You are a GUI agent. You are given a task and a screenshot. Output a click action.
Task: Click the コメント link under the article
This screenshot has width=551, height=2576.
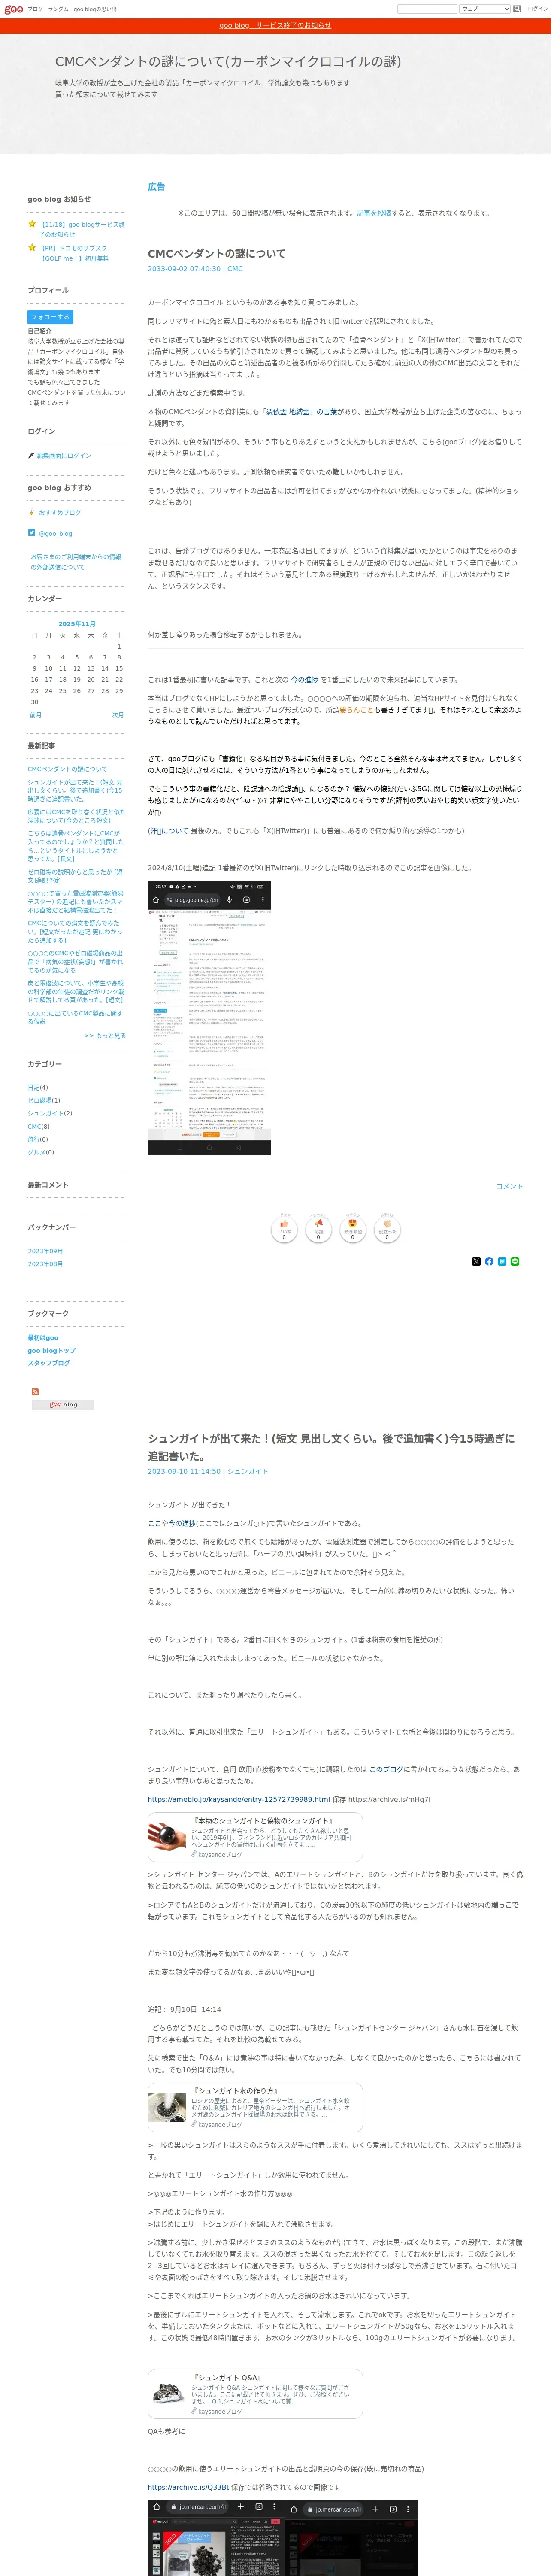509,1186
